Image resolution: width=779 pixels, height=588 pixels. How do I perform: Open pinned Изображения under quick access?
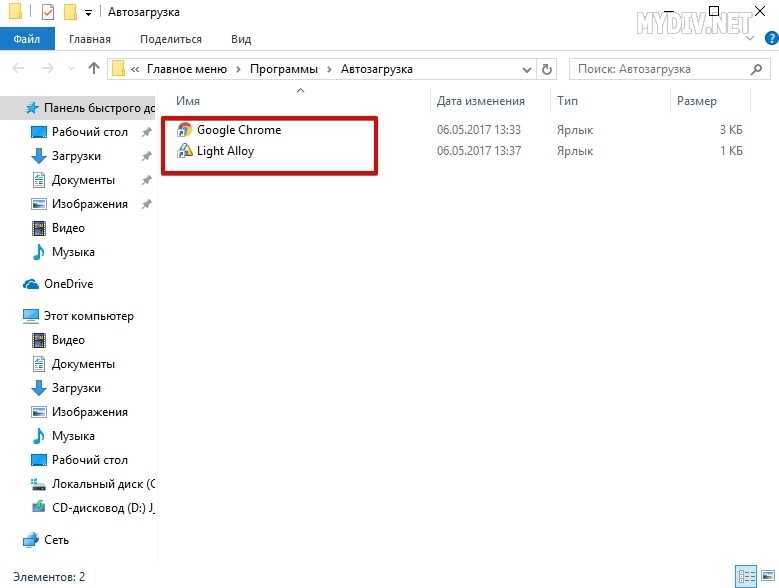coord(90,204)
